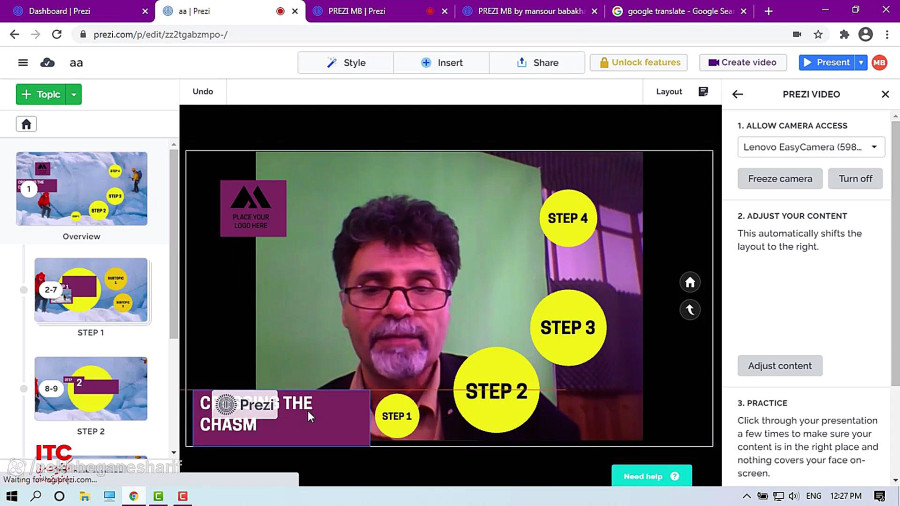Expand the Topic type dropdown arrow

[x=74, y=94]
